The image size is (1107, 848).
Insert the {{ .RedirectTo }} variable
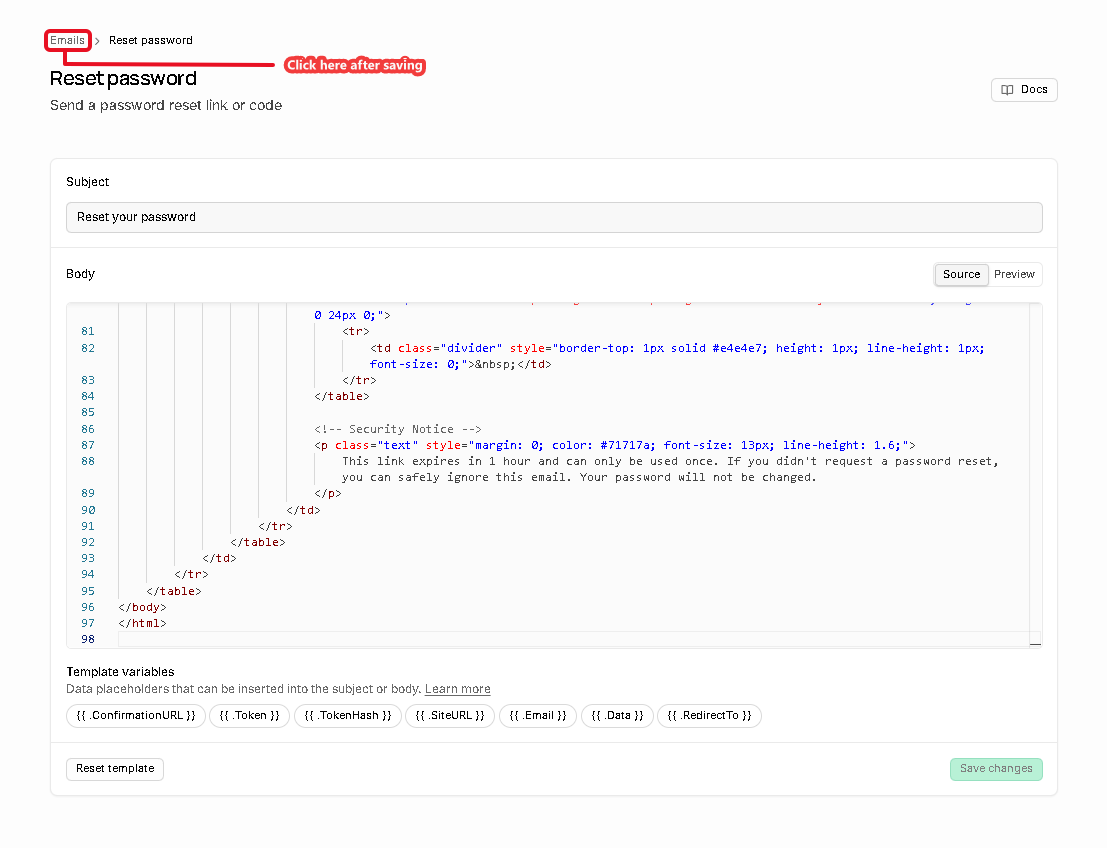(x=709, y=715)
